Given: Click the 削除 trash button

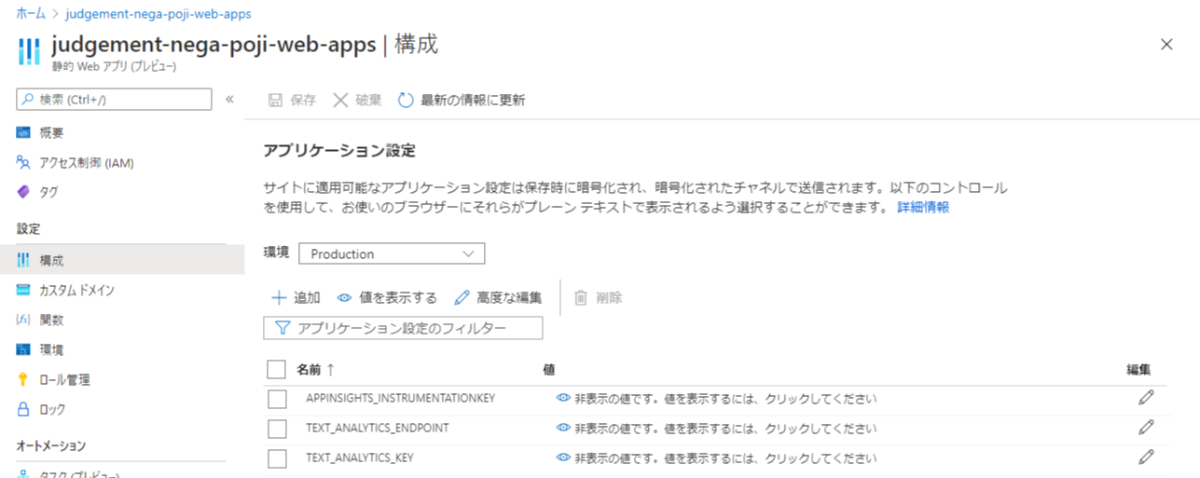Looking at the screenshot, I should (598, 297).
